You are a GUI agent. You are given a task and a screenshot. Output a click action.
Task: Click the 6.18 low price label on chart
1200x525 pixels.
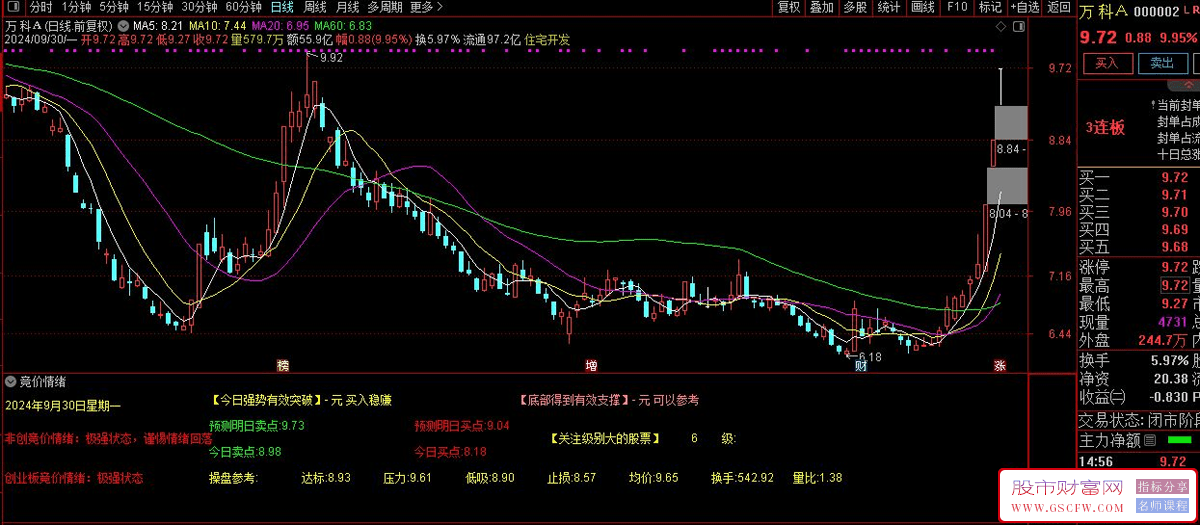(870, 357)
